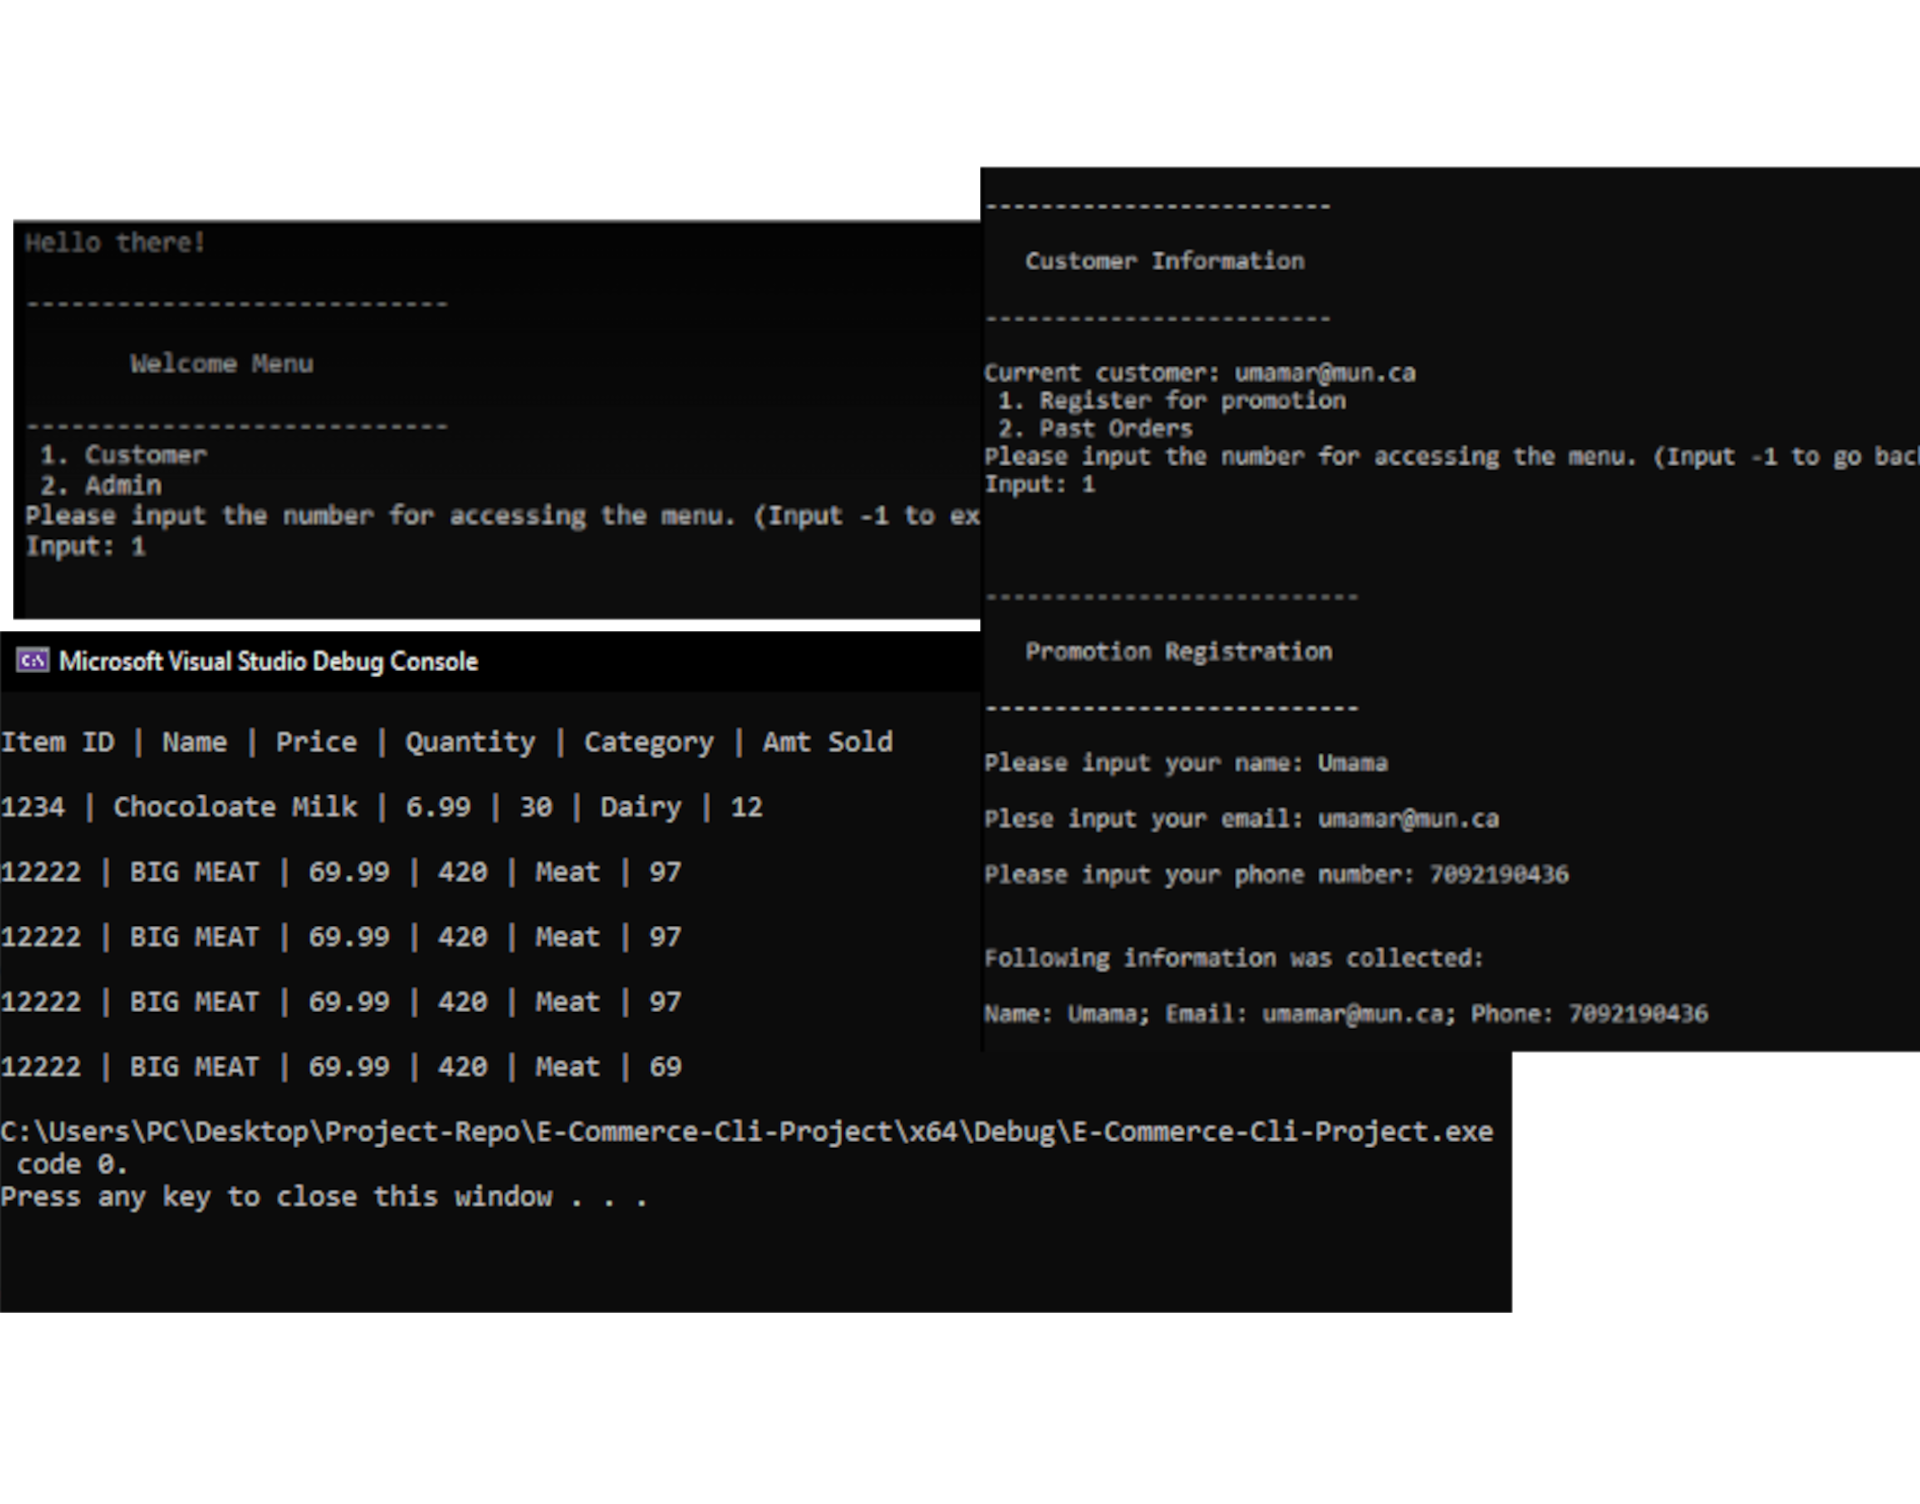Click the "Welcome Menu" heading
The height and width of the screenshot is (1504, 1920).
tap(222, 364)
